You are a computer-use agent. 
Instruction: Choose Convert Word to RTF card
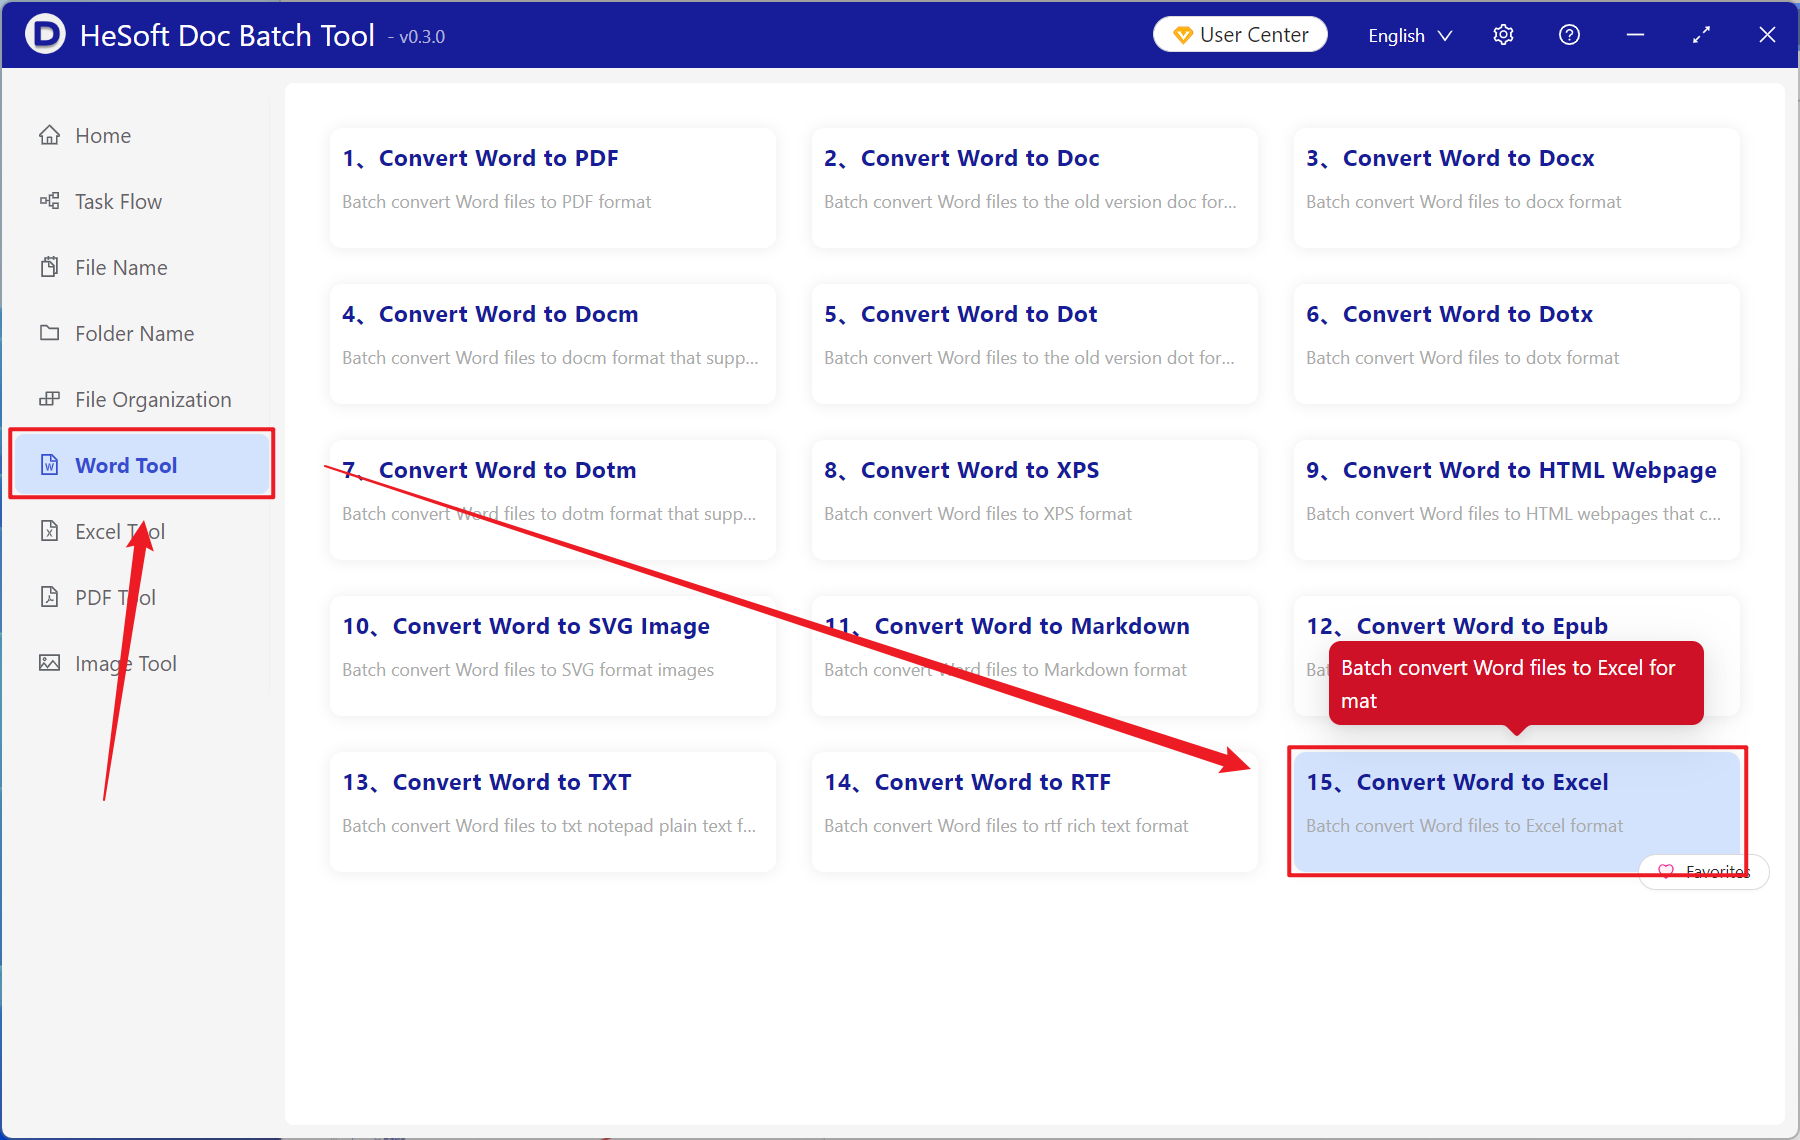[x=1035, y=812]
